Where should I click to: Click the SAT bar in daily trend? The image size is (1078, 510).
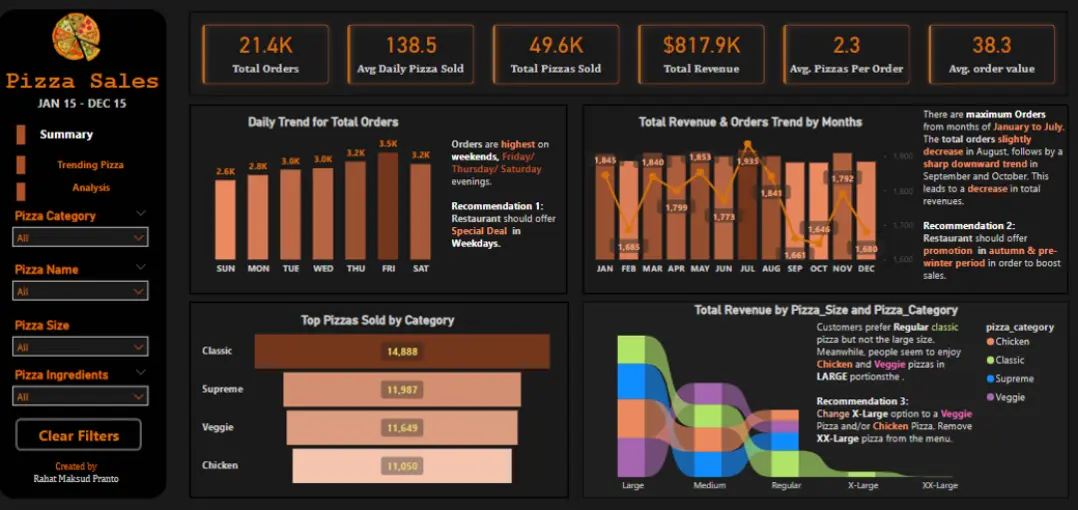coord(421,211)
